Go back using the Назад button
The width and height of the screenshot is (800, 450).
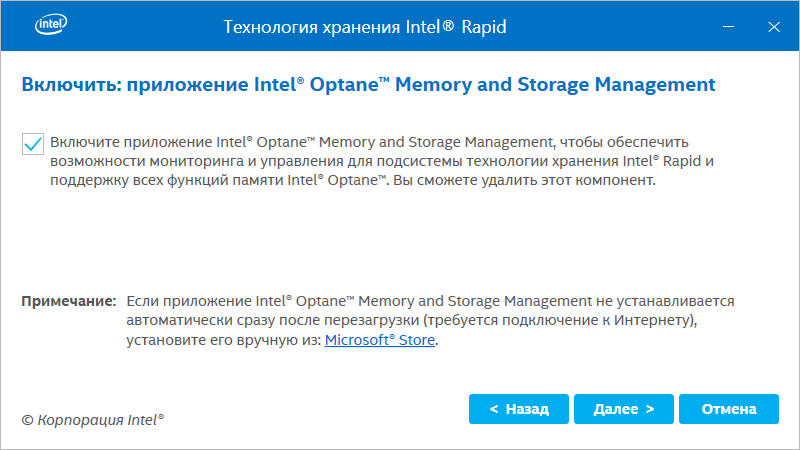[519, 409]
